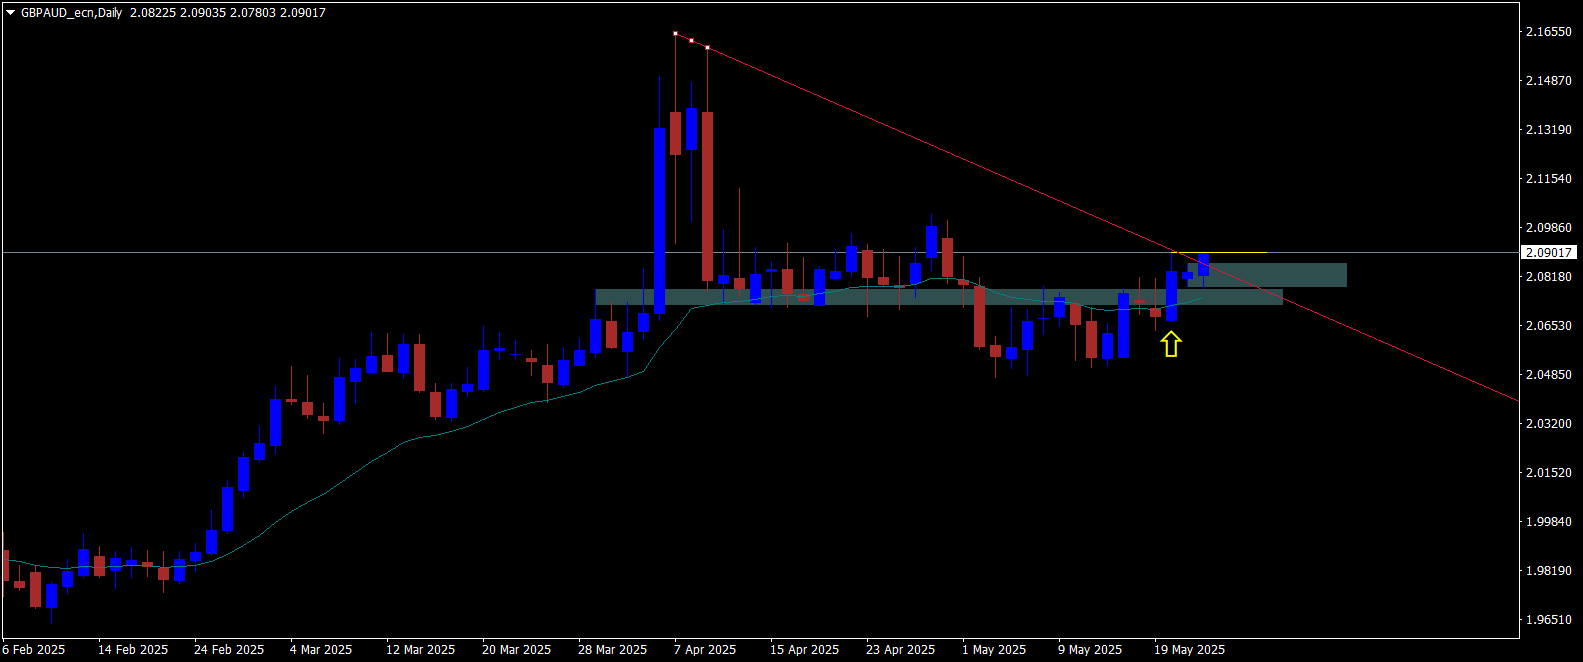Click the 12 Mar 2025 date label
This screenshot has width=1583, height=662.
click(x=421, y=650)
